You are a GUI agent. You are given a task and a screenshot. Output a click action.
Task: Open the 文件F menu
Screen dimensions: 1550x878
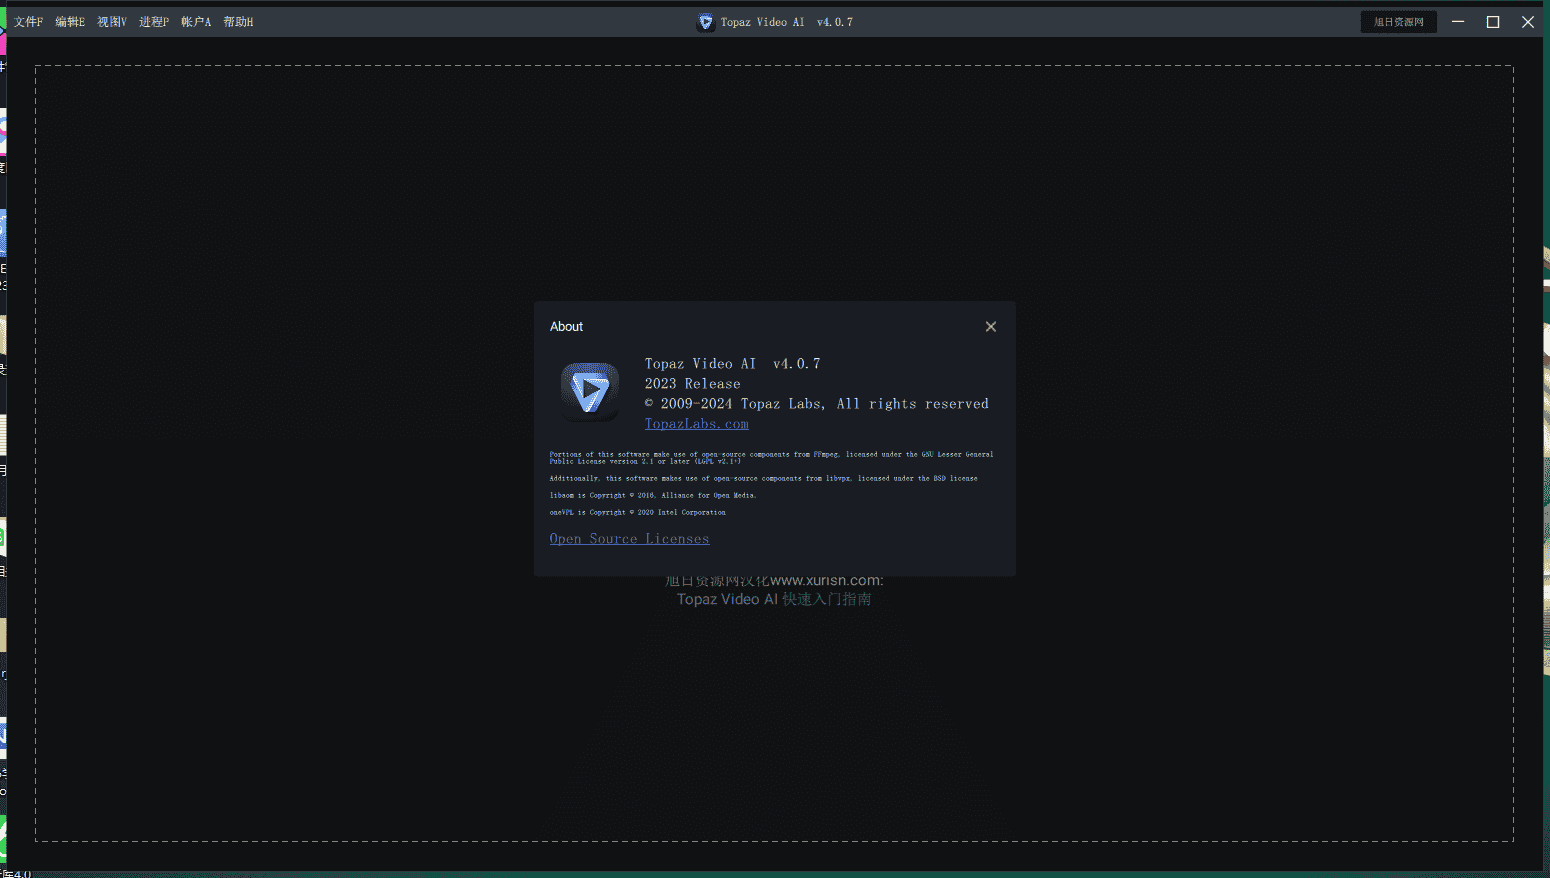tap(28, 22)
